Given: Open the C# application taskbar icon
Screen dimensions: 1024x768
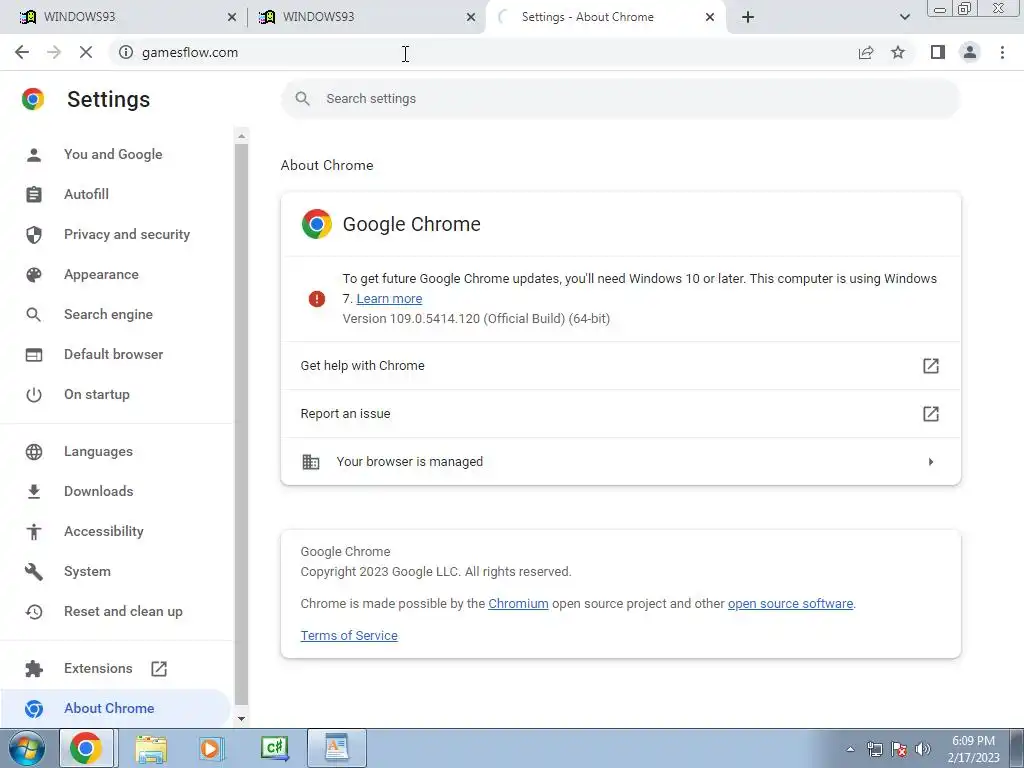Looking at the screenshot, I should 274,748.
